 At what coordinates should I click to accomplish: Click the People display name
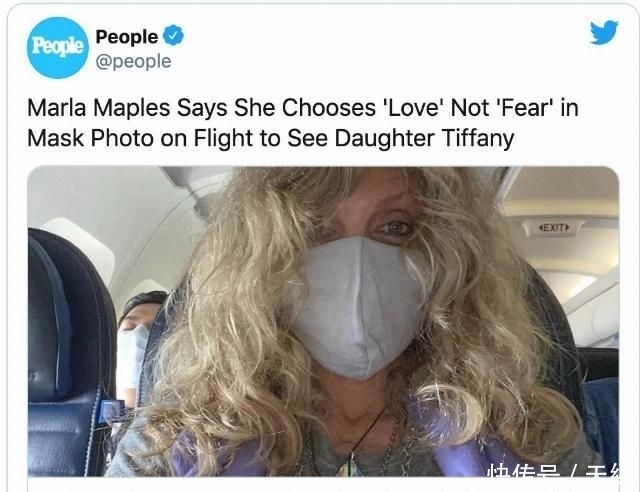click(x=127, y=37)
